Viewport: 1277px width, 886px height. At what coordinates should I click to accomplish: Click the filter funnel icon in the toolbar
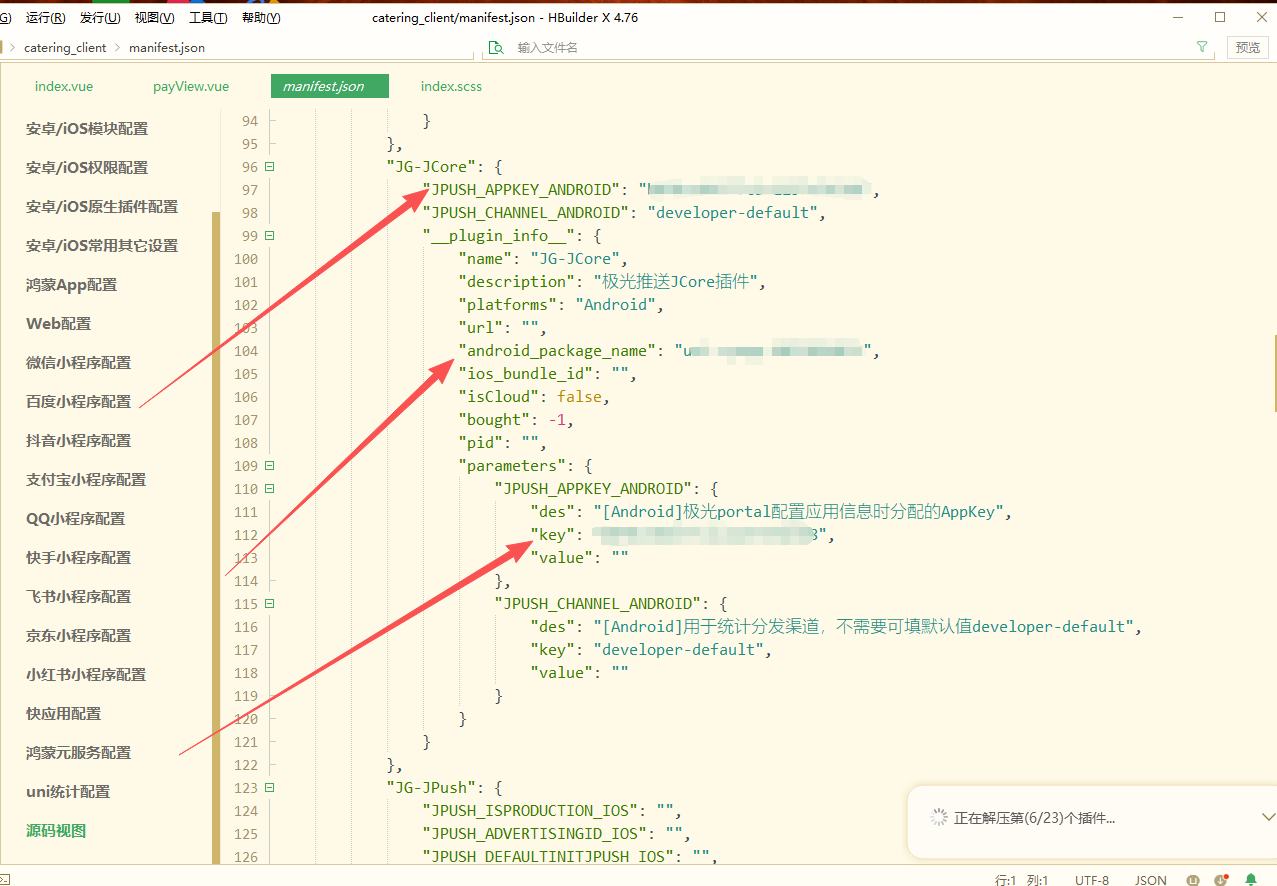point(1202,47)
